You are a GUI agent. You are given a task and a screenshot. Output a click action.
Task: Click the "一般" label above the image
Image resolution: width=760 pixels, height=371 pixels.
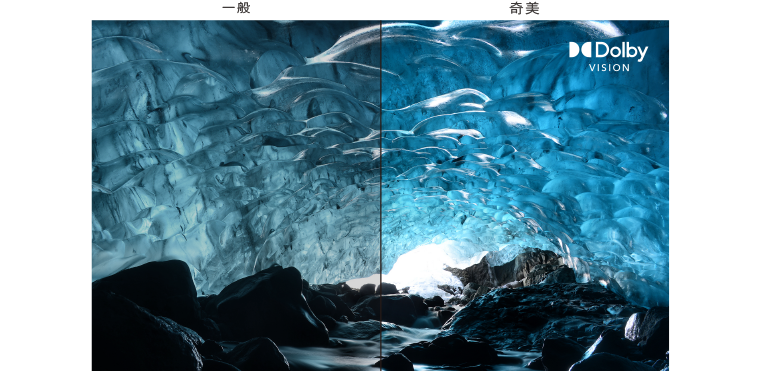[236, 8]
